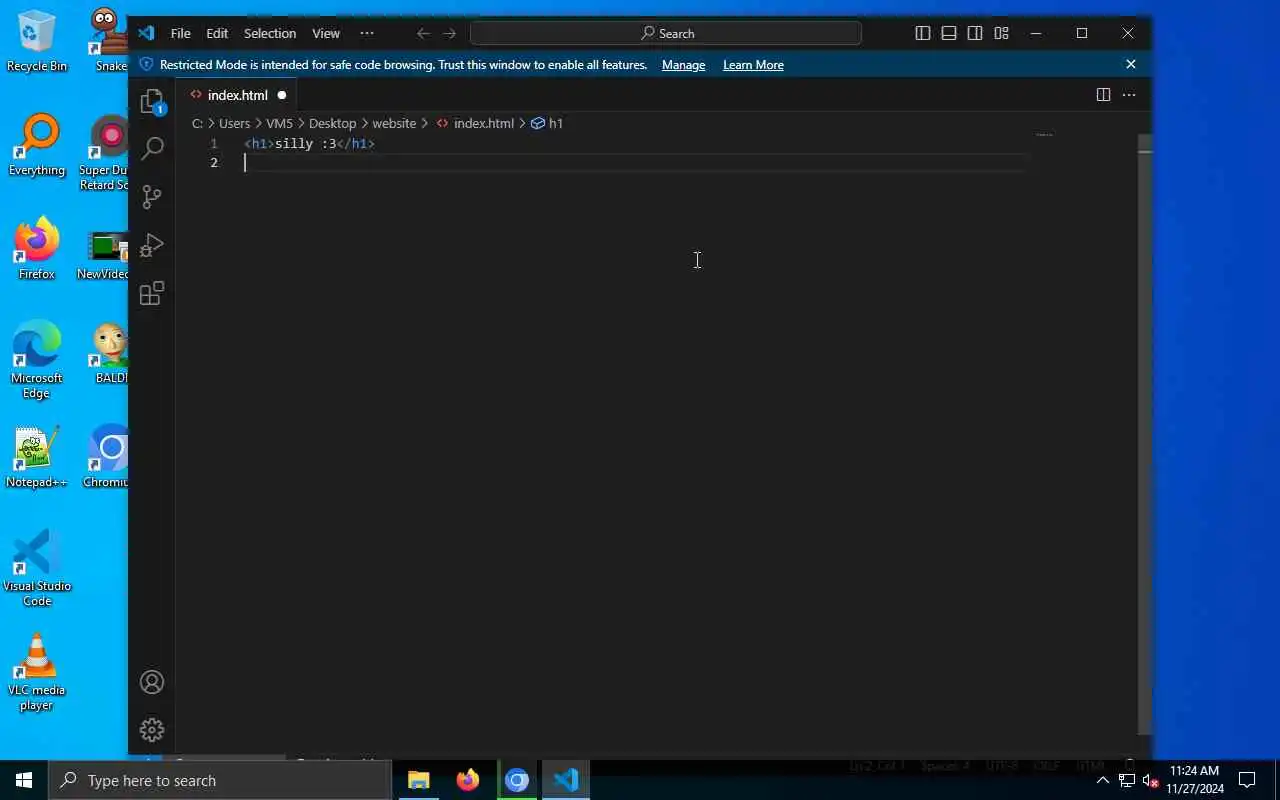Open the Run and Debug view

[x=152, y=245]
